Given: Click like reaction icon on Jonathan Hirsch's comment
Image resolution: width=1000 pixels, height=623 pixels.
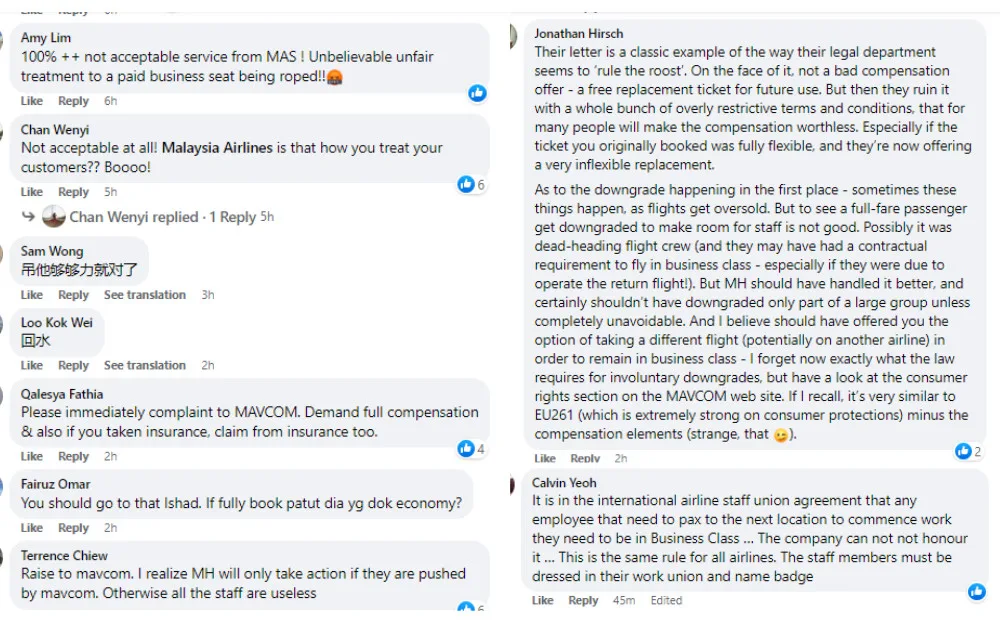Looking at the screenshot, I should 963,451.
